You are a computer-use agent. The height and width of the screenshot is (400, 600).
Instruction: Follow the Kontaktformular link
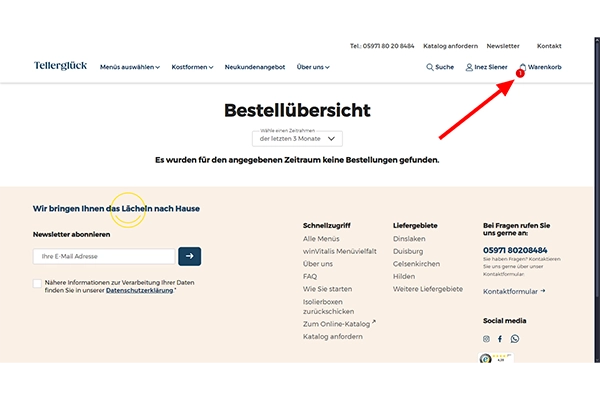[x=514, y=291]
